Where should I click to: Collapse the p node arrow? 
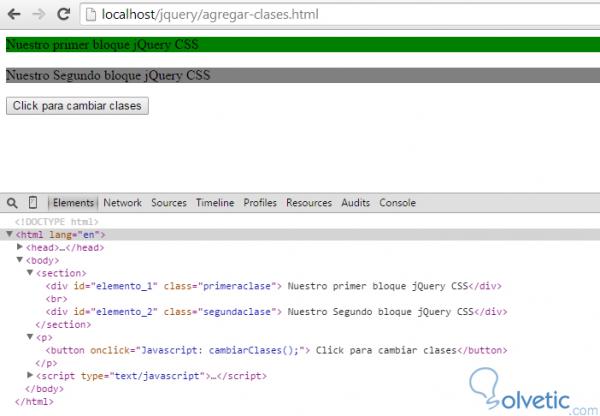coord(30,337)
